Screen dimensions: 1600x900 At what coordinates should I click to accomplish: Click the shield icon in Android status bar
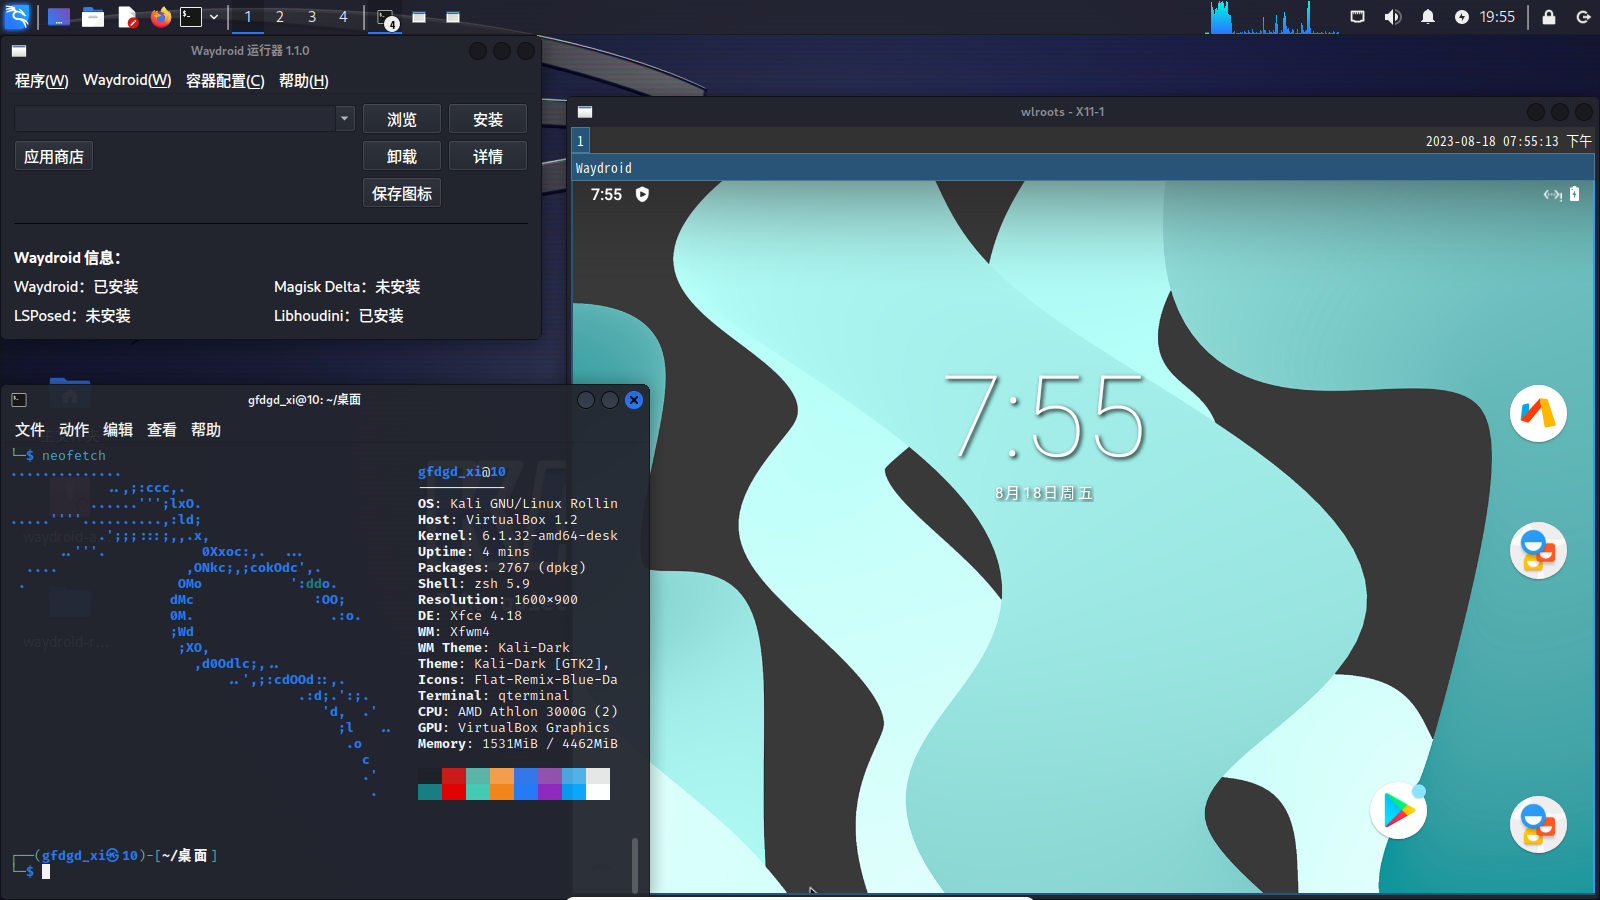click(642, 195)
